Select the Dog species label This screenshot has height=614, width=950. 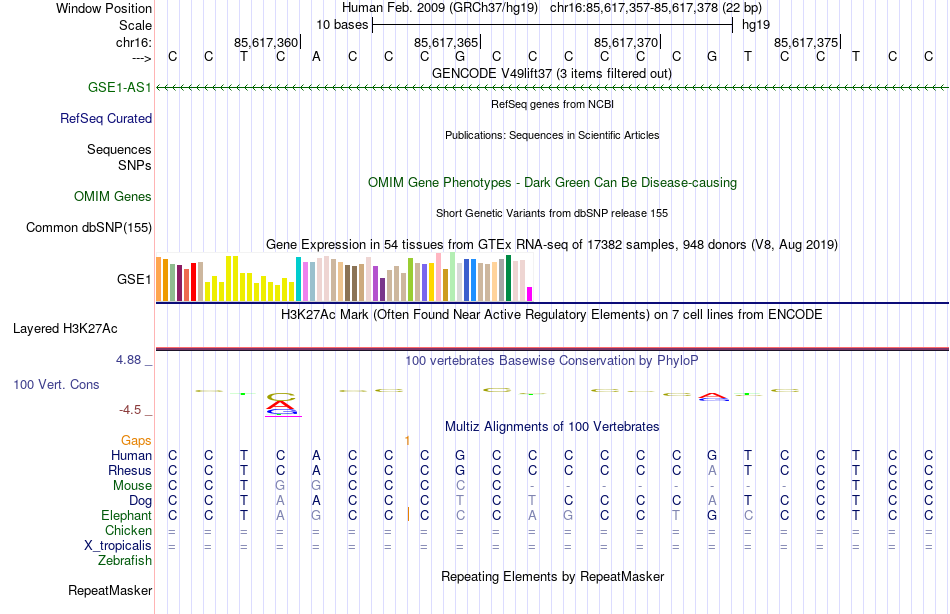point(140,501)
